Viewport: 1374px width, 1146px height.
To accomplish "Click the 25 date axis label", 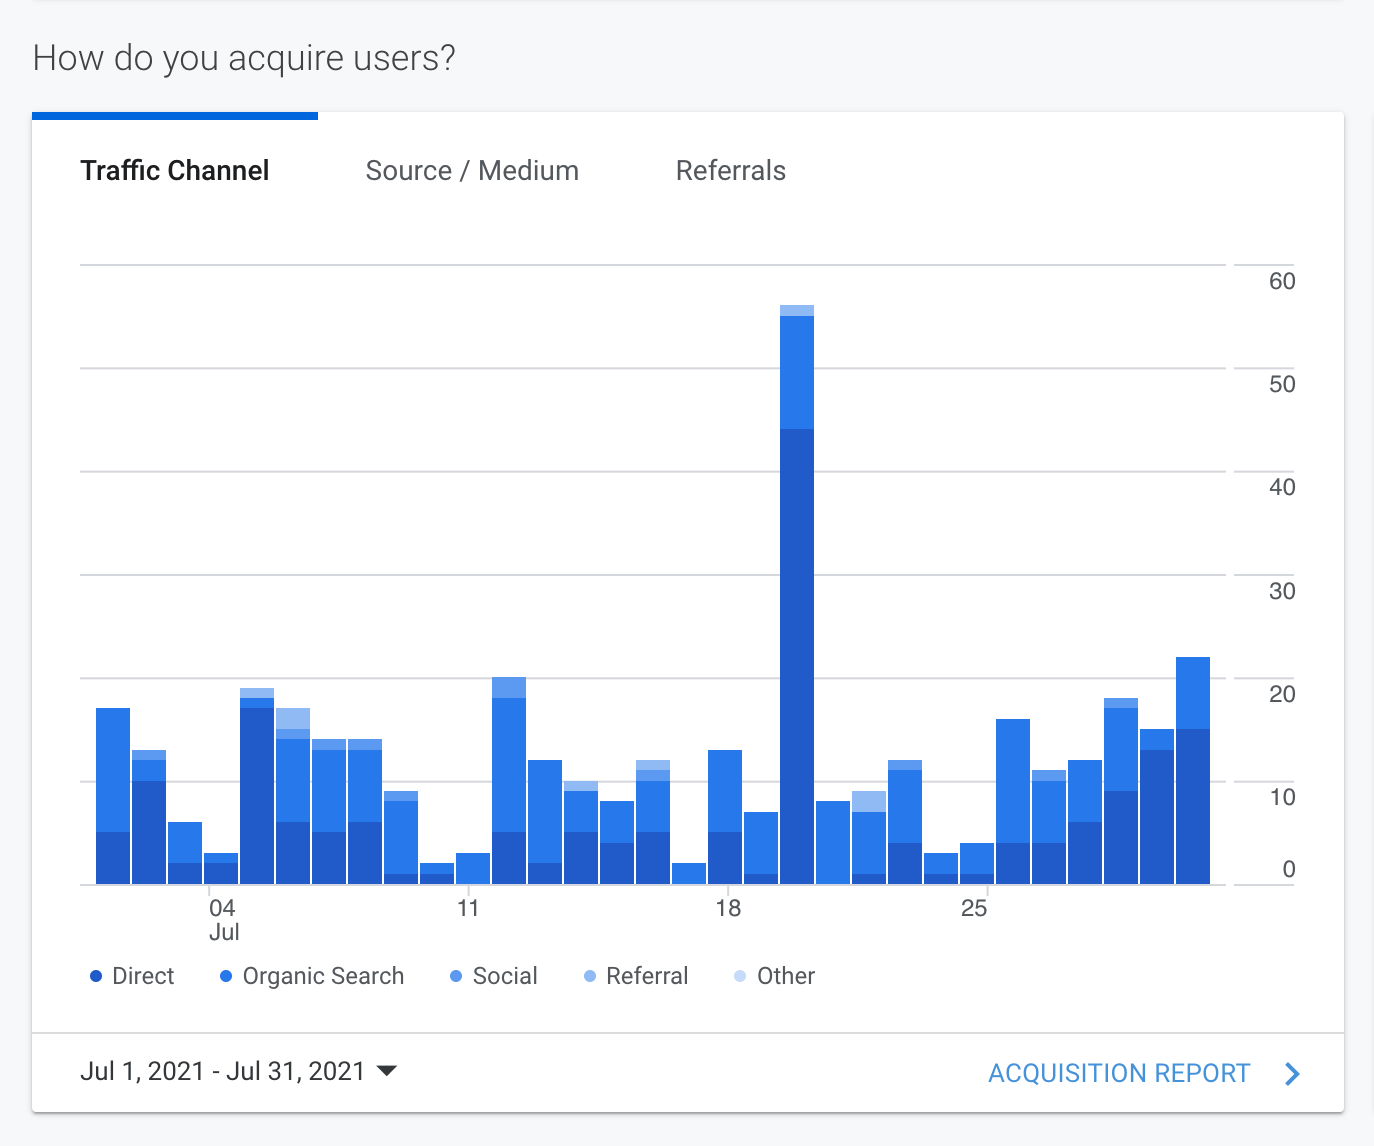I will click(x=974, y=908).
